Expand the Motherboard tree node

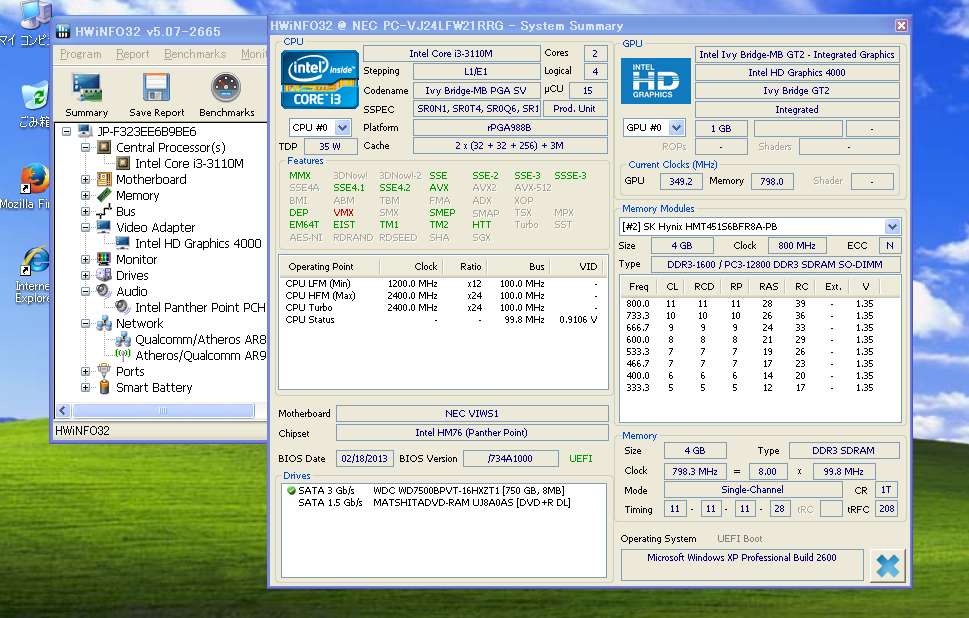[x=87, y=180]
